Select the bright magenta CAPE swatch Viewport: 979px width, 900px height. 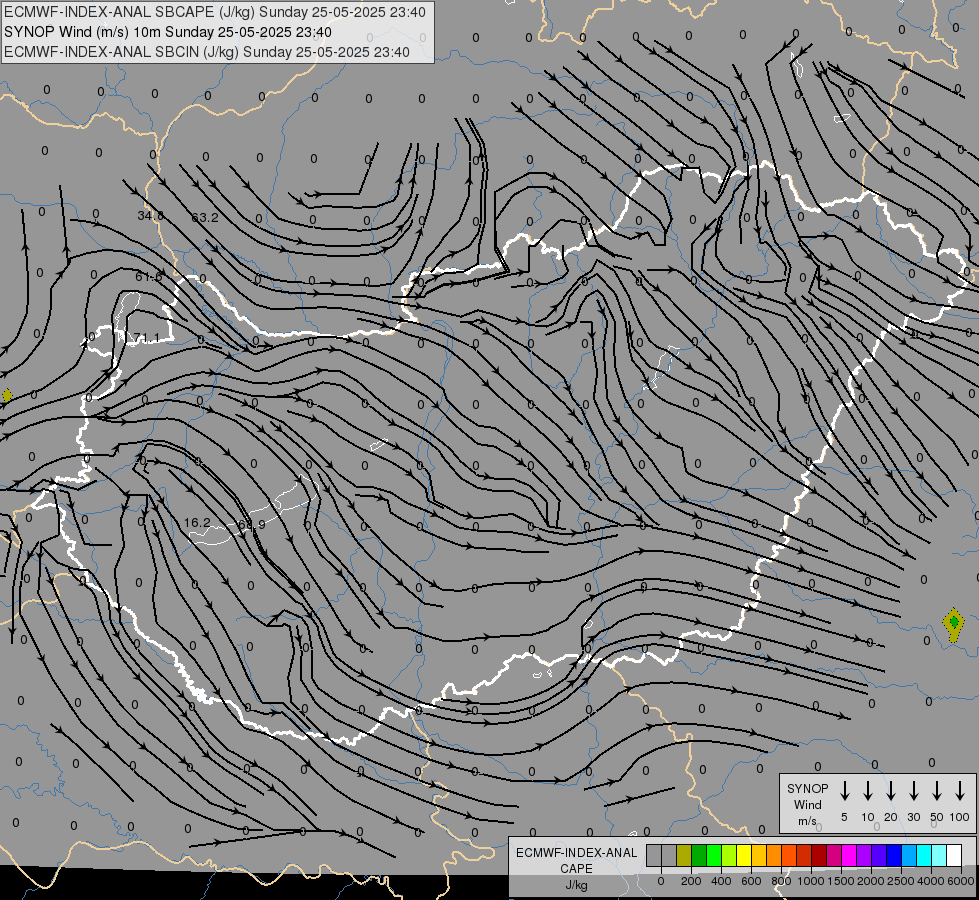click(849, 855)
